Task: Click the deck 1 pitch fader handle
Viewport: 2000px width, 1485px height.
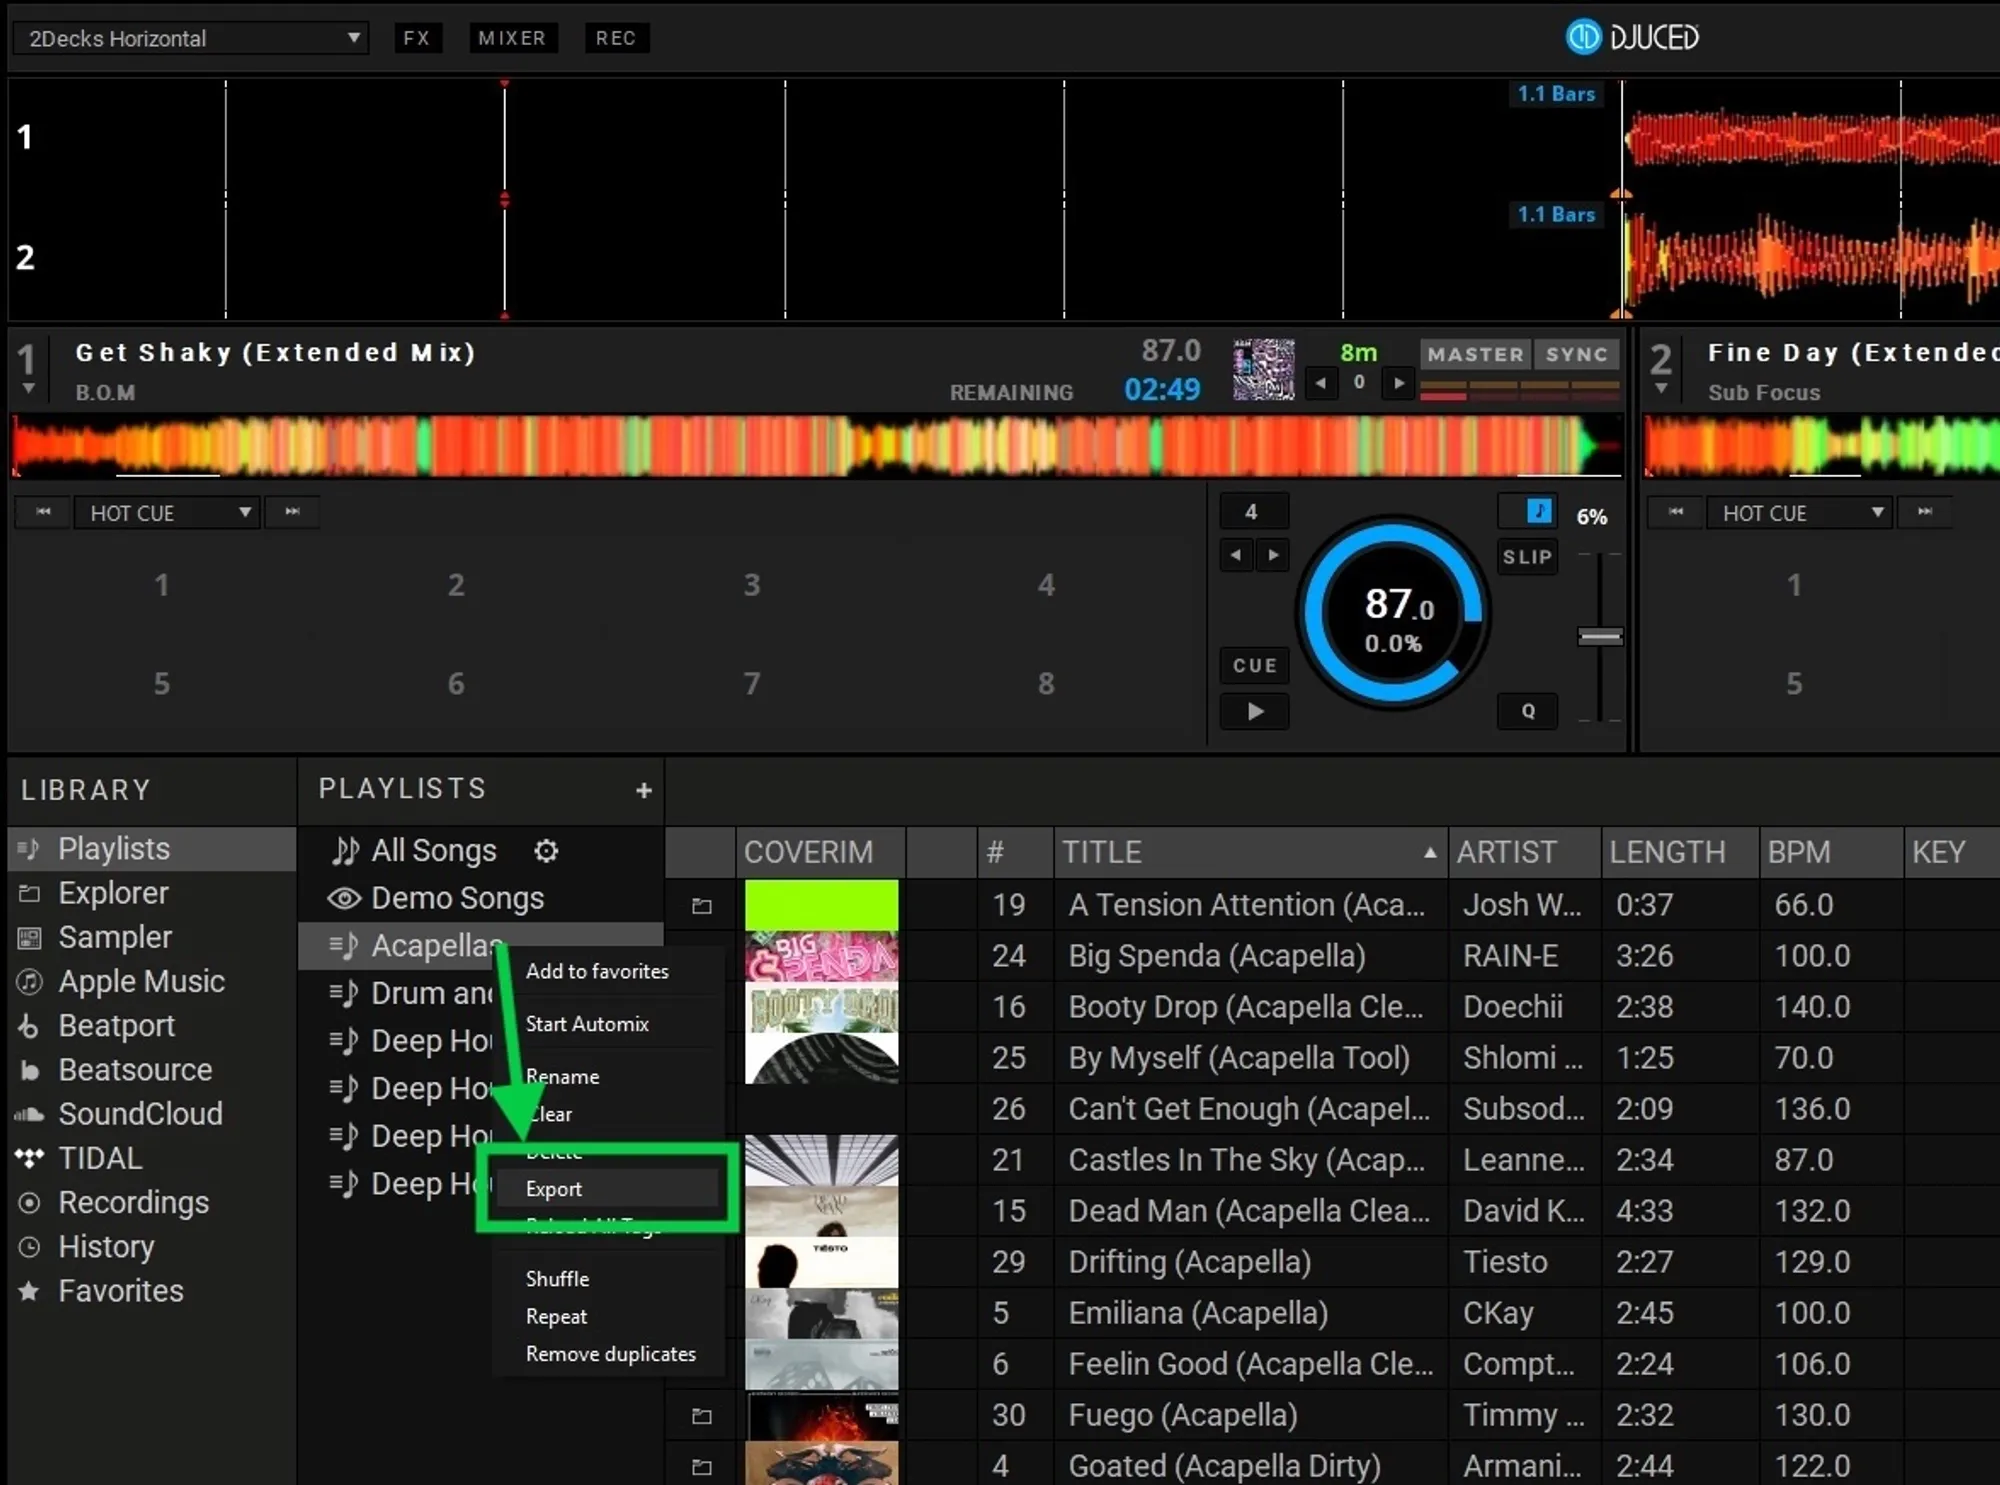Action: point(1599,637)
